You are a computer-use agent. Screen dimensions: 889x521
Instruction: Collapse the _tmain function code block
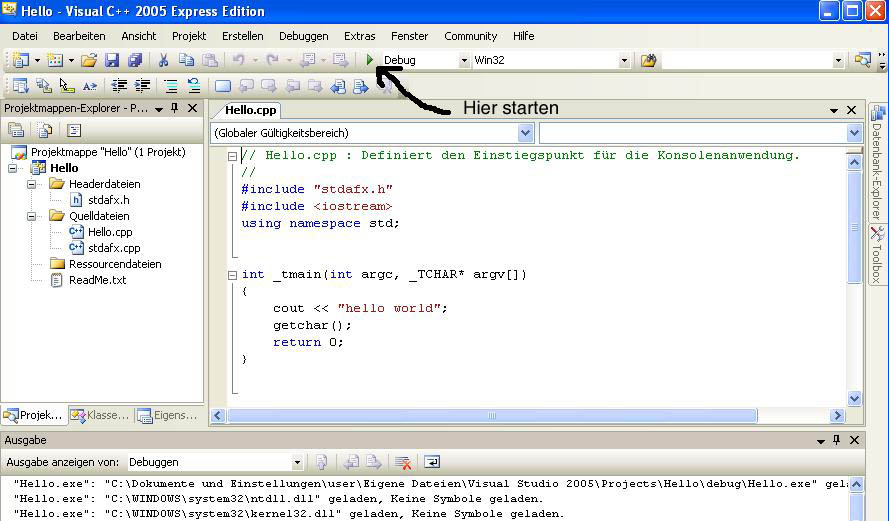pos(232,275)
